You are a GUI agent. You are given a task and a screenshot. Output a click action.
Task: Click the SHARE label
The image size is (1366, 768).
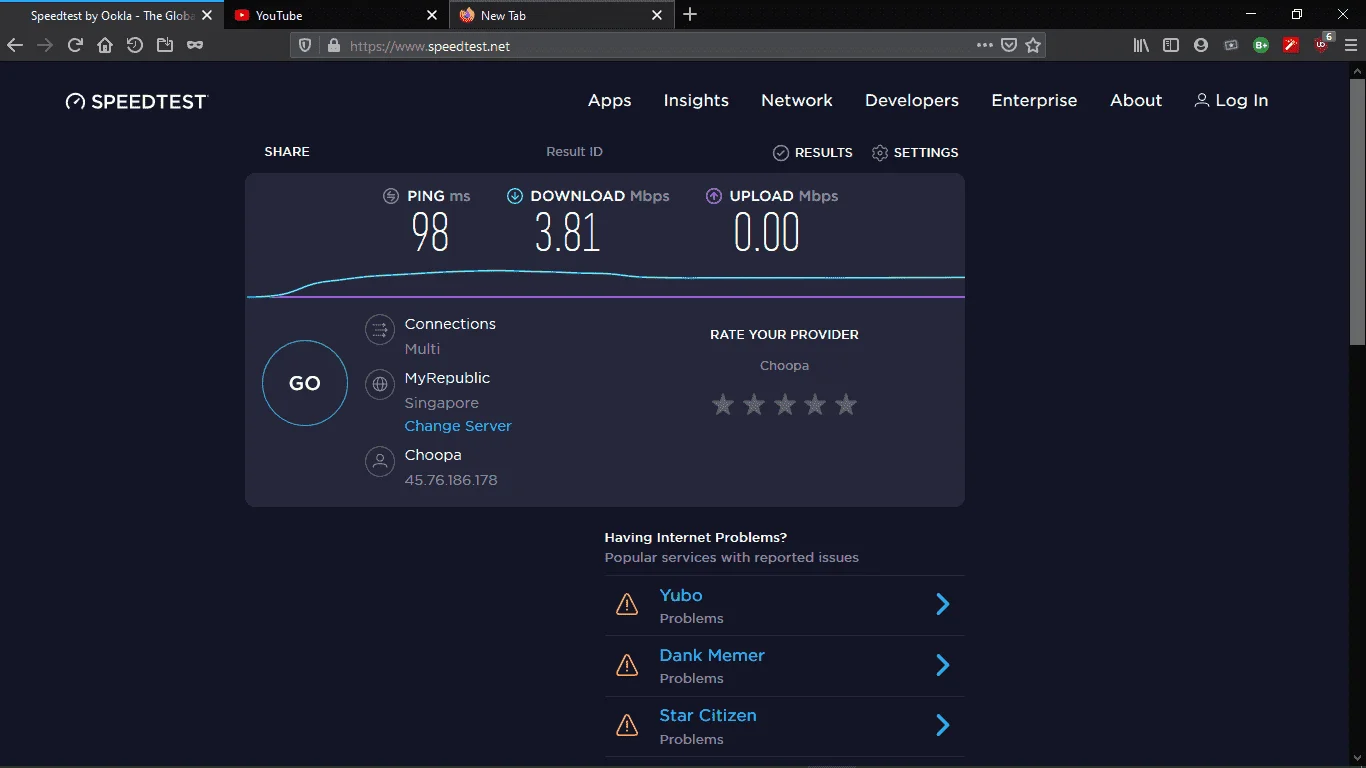287,152
